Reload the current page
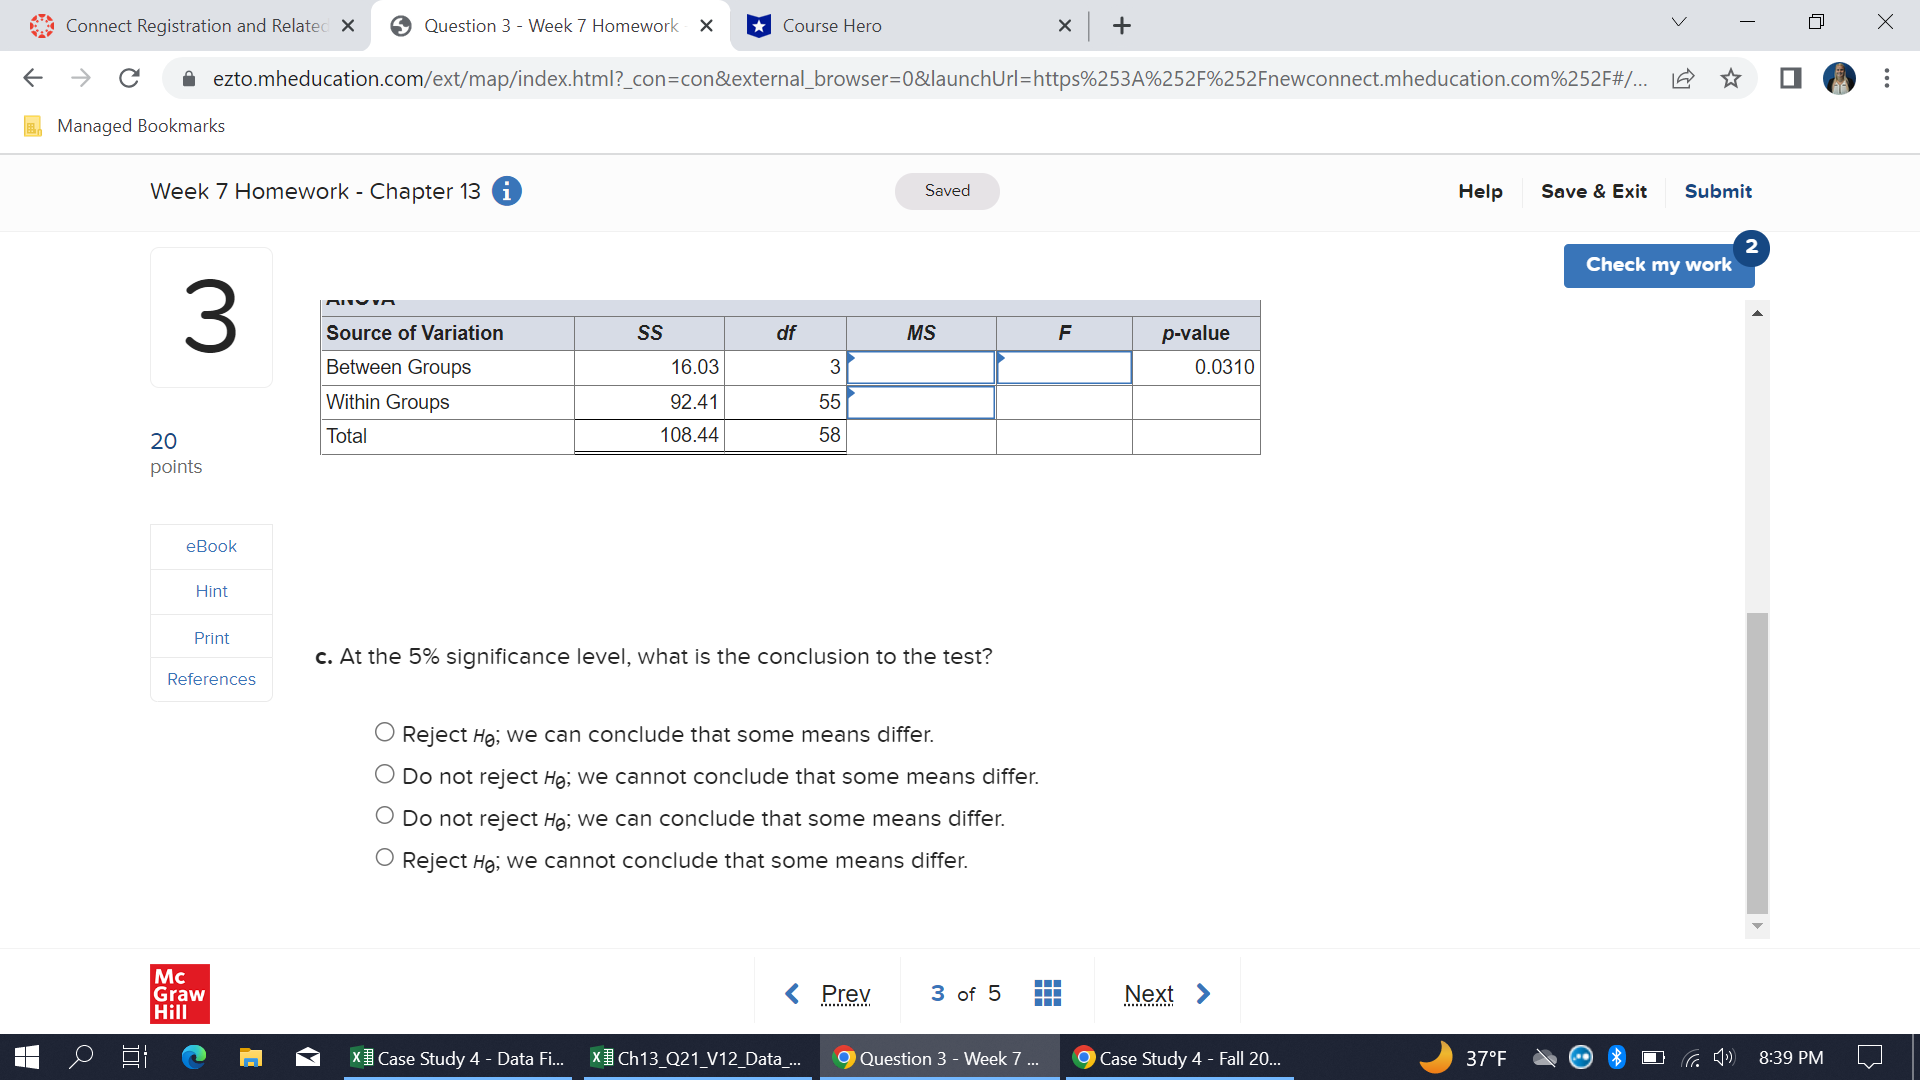 tap(129, 78)
